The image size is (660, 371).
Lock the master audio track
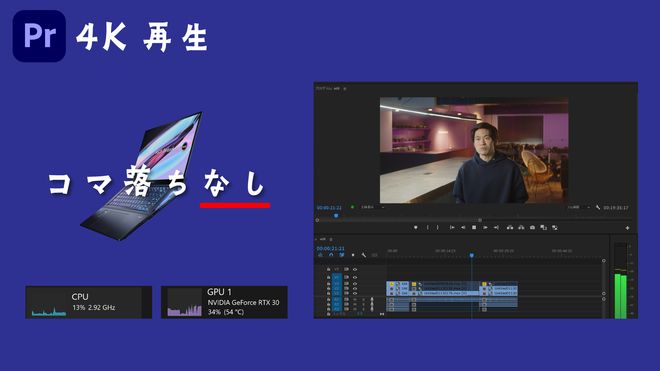pyautogui.click(x=329, y=314)
